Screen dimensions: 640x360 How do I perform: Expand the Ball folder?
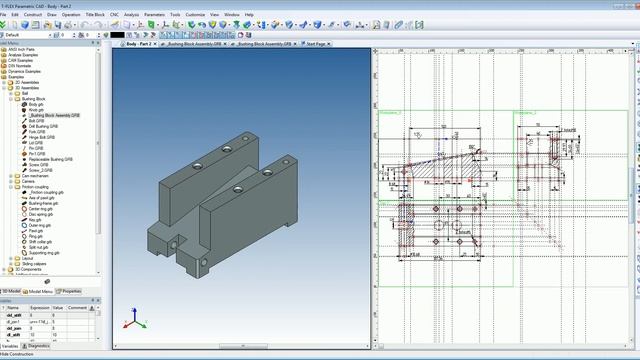11,93
